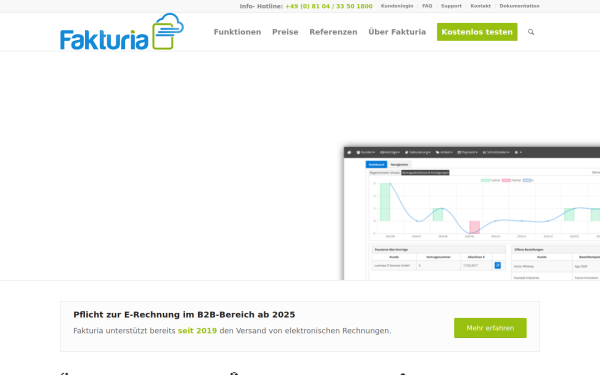The image size is (600, 375).
Task: Select Dashboard tab in preview
Action: pos(377,165)
